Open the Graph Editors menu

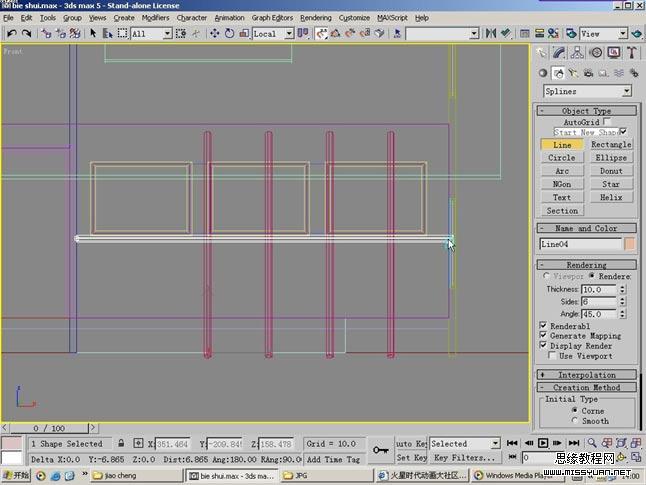tap(272, 18)
